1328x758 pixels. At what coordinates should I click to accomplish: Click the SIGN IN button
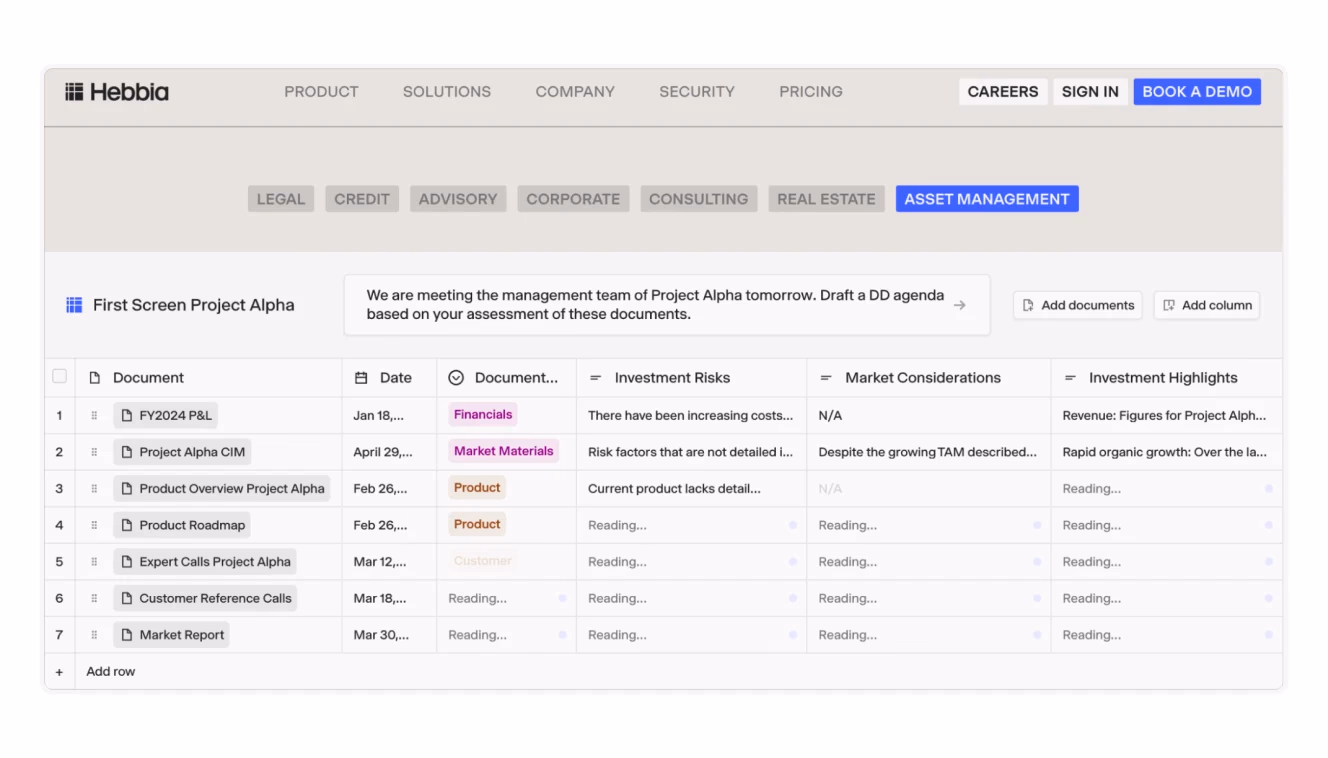click(1090, 92)
